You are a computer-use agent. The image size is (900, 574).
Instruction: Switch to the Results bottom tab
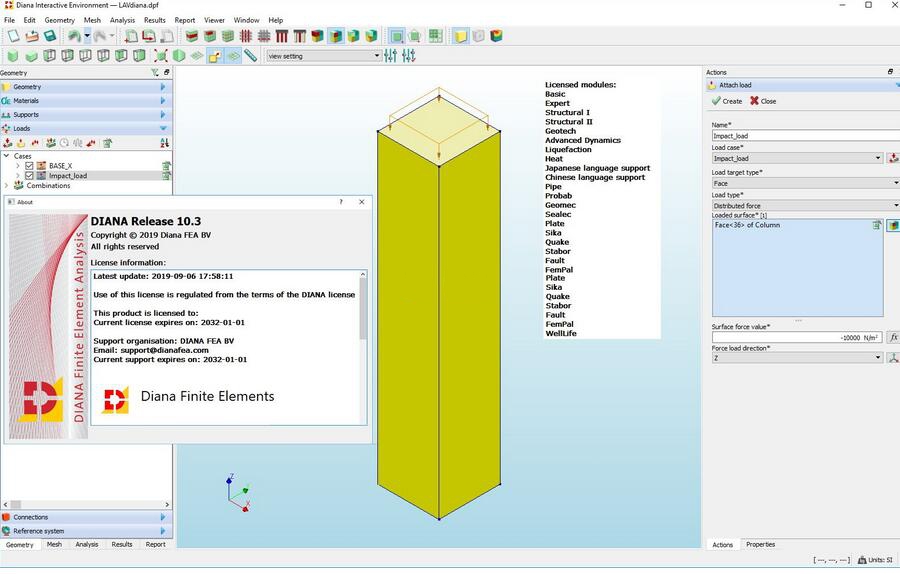[x=122, y=544]
